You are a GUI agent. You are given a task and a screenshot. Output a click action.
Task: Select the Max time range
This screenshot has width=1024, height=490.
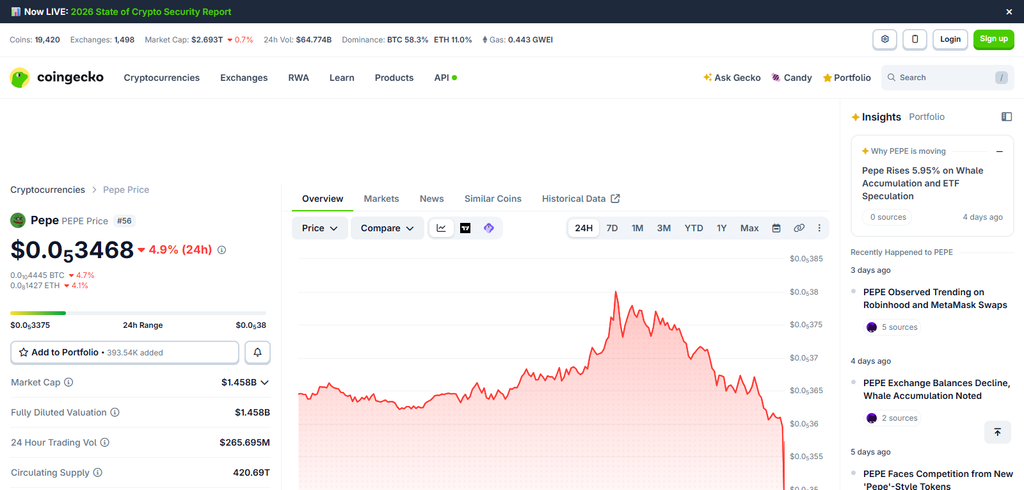tap(750, 228)
